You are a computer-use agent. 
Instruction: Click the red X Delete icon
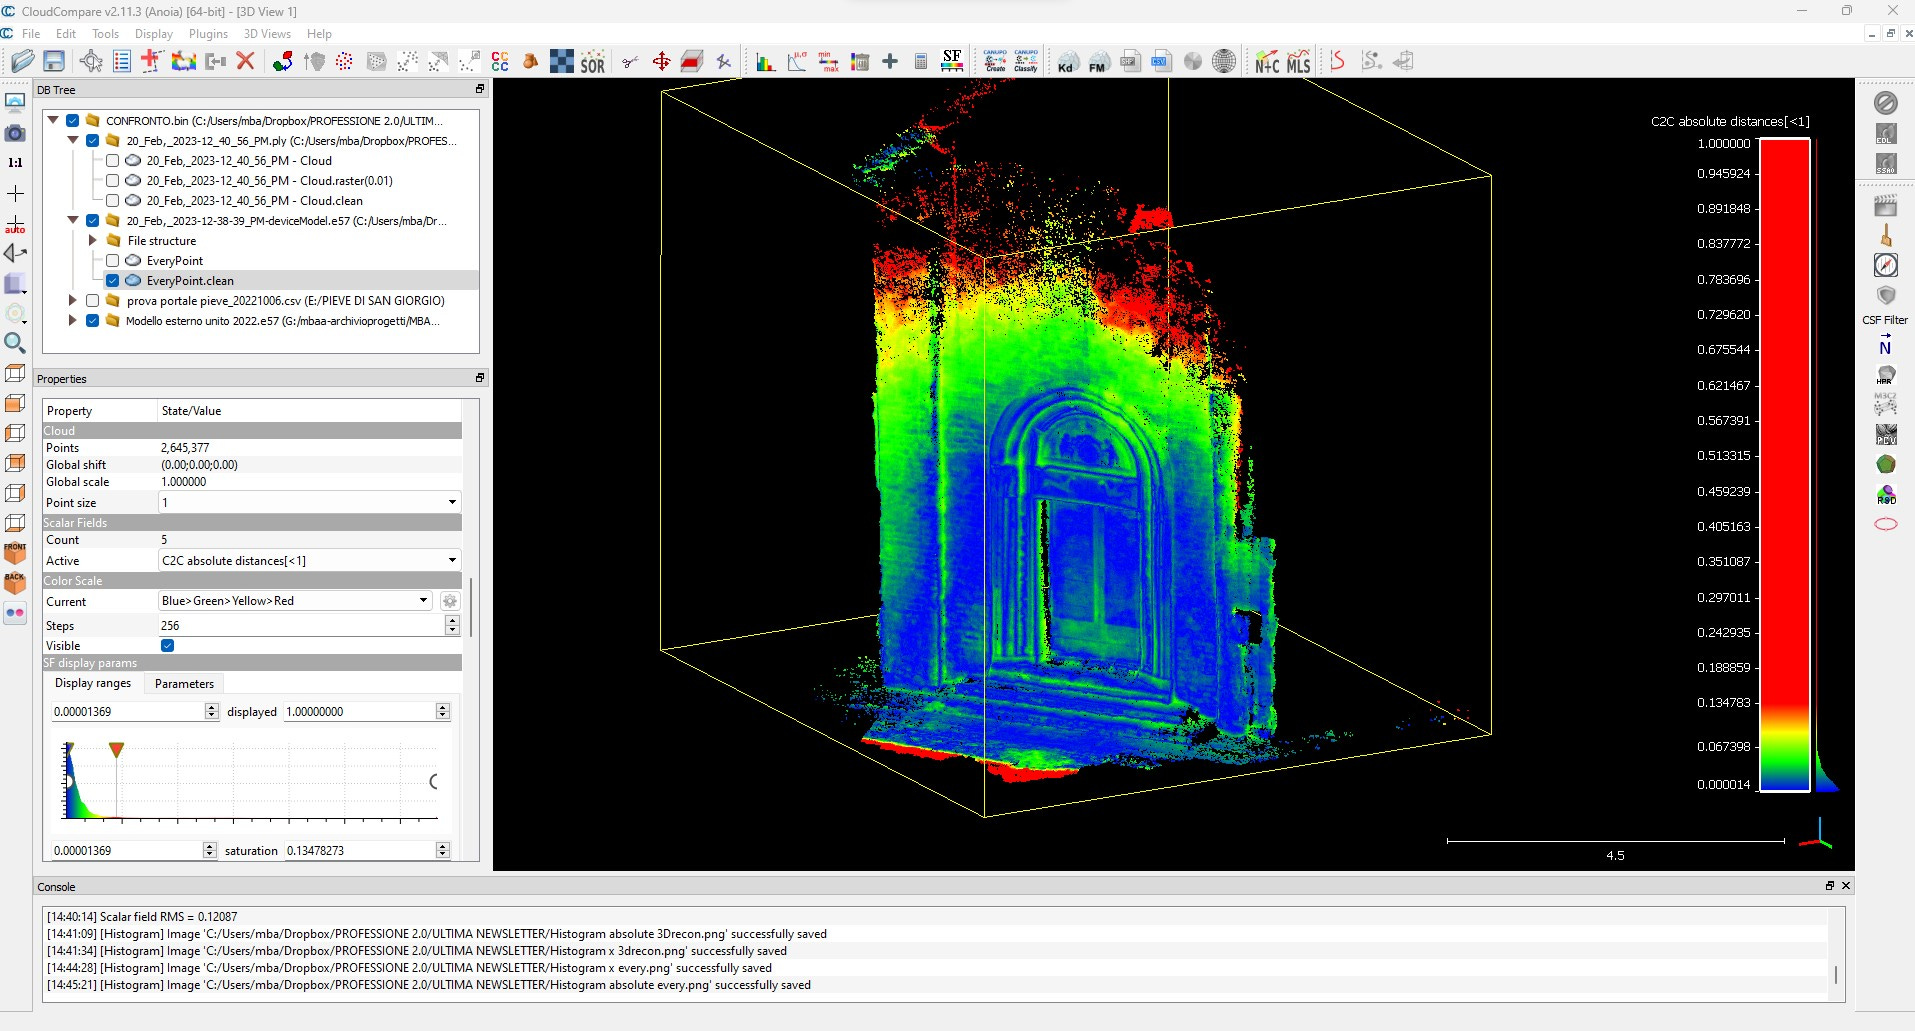[x=245, y=61]
